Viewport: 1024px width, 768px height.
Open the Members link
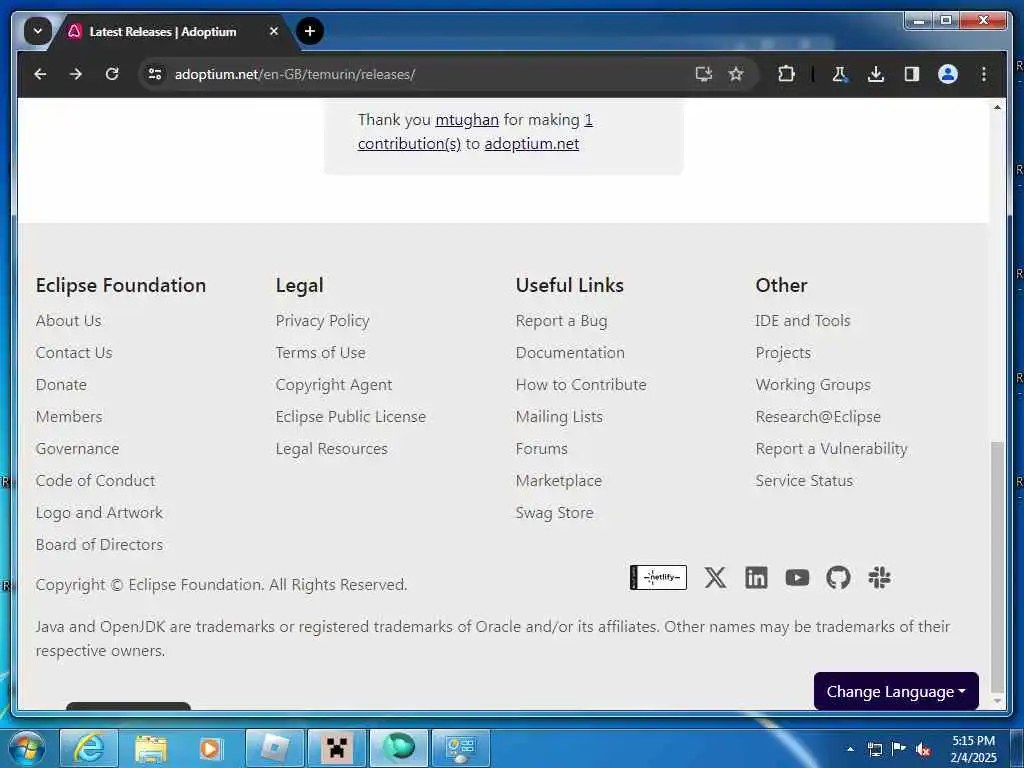(x=69, y=417)
